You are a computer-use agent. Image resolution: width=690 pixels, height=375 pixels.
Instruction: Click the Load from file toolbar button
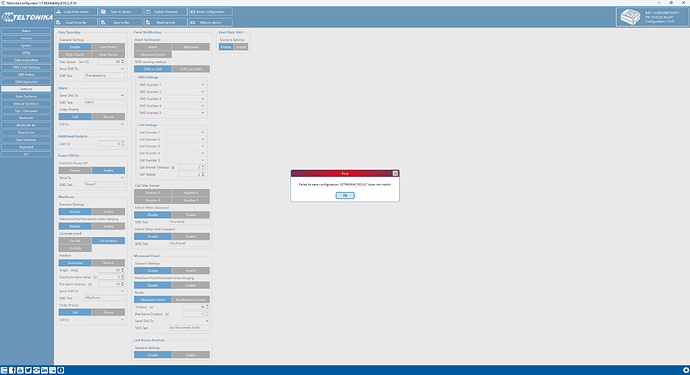pyautogui.click(x=76, y=22)
